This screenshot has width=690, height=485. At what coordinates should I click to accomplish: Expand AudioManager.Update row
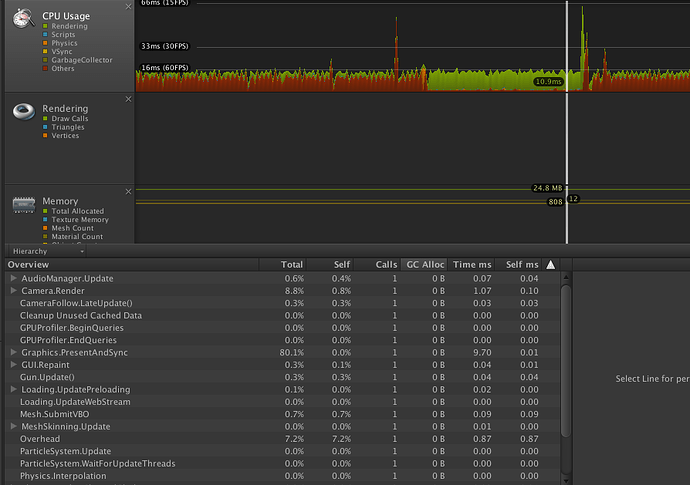14,278
